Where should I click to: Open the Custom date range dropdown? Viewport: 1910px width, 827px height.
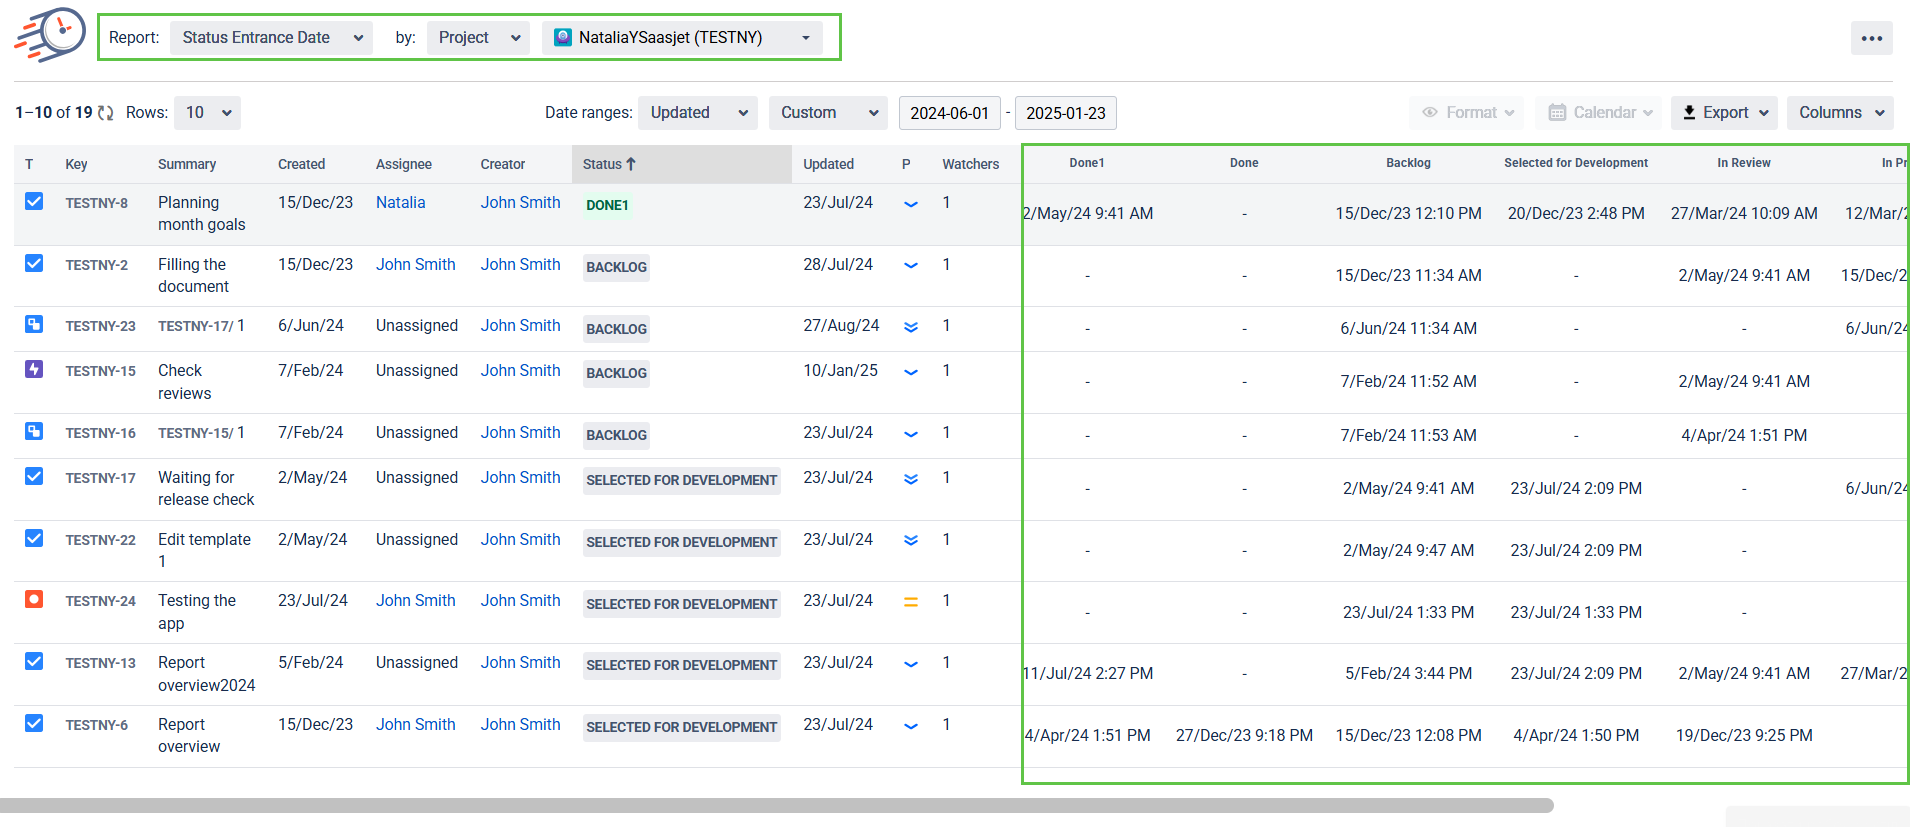coord(828,113)
